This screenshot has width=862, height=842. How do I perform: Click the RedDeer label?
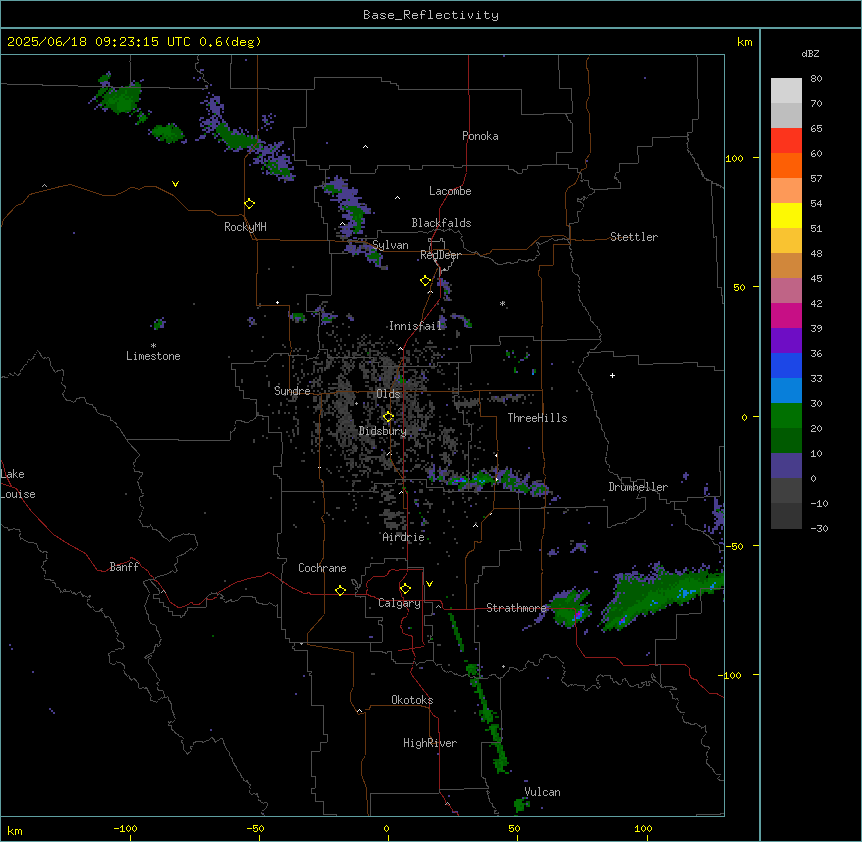440,255
